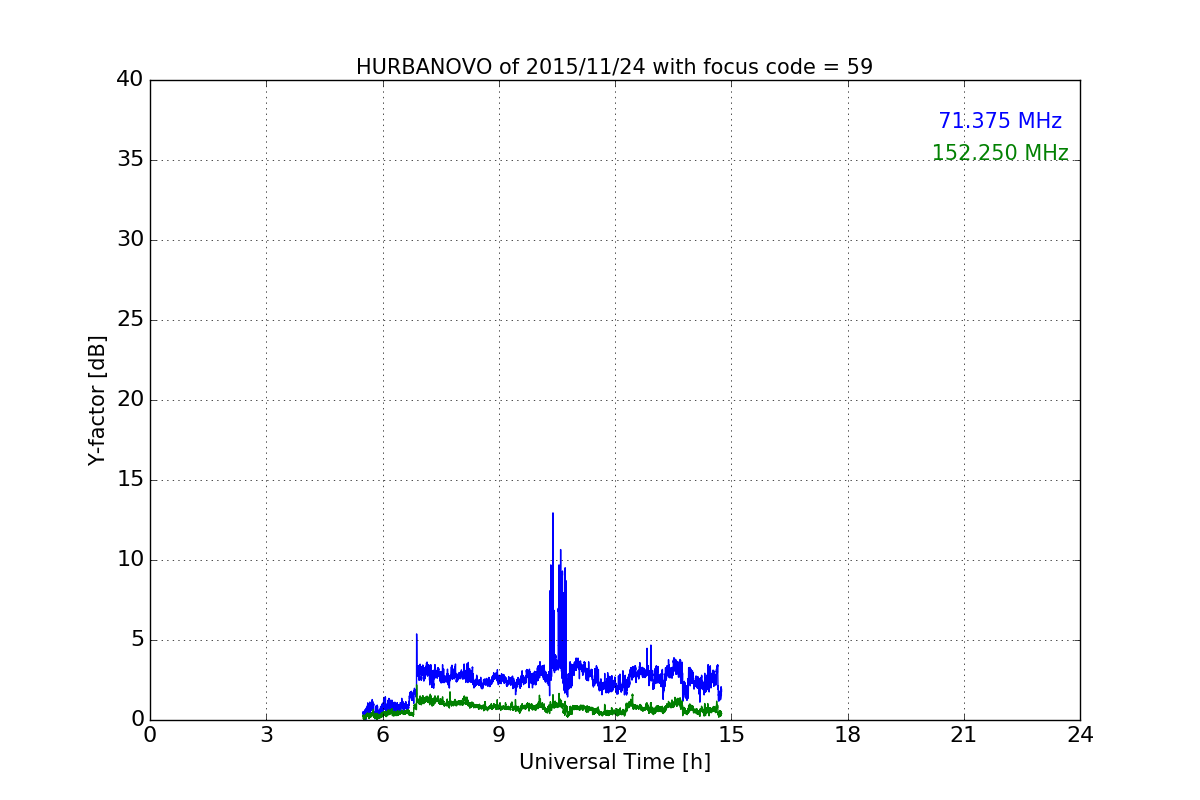Click the tallest blue spike peak near 13 dB
The height and width of the screenshot is (800, 1200).
pos(553,514)
